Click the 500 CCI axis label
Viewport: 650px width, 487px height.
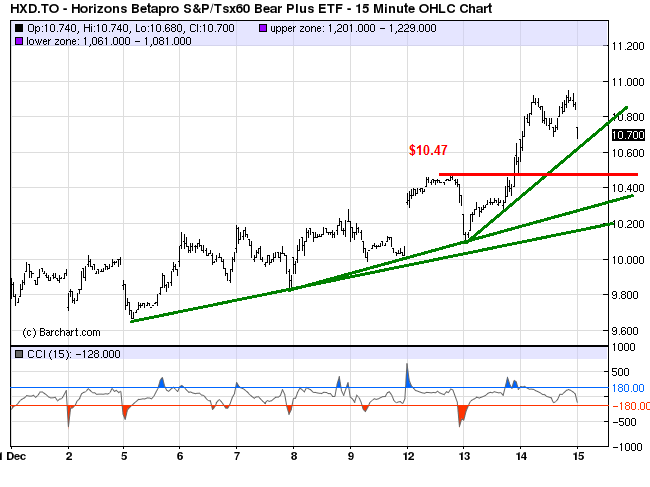tap(621, 372)
